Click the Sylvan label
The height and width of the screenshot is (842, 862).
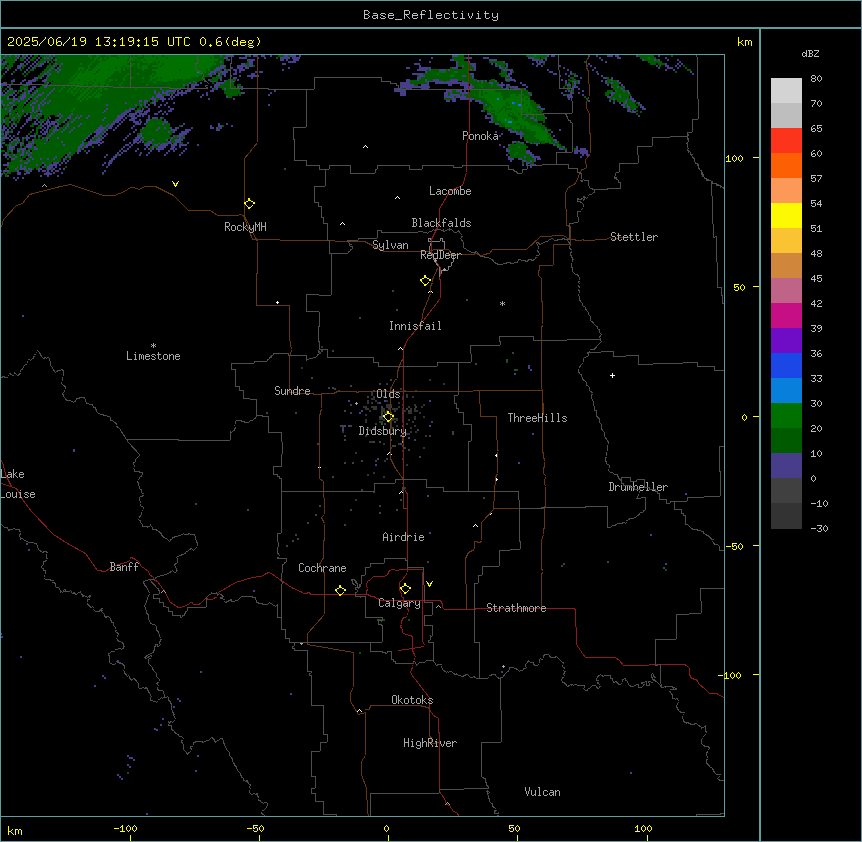[x=390, y=245]
